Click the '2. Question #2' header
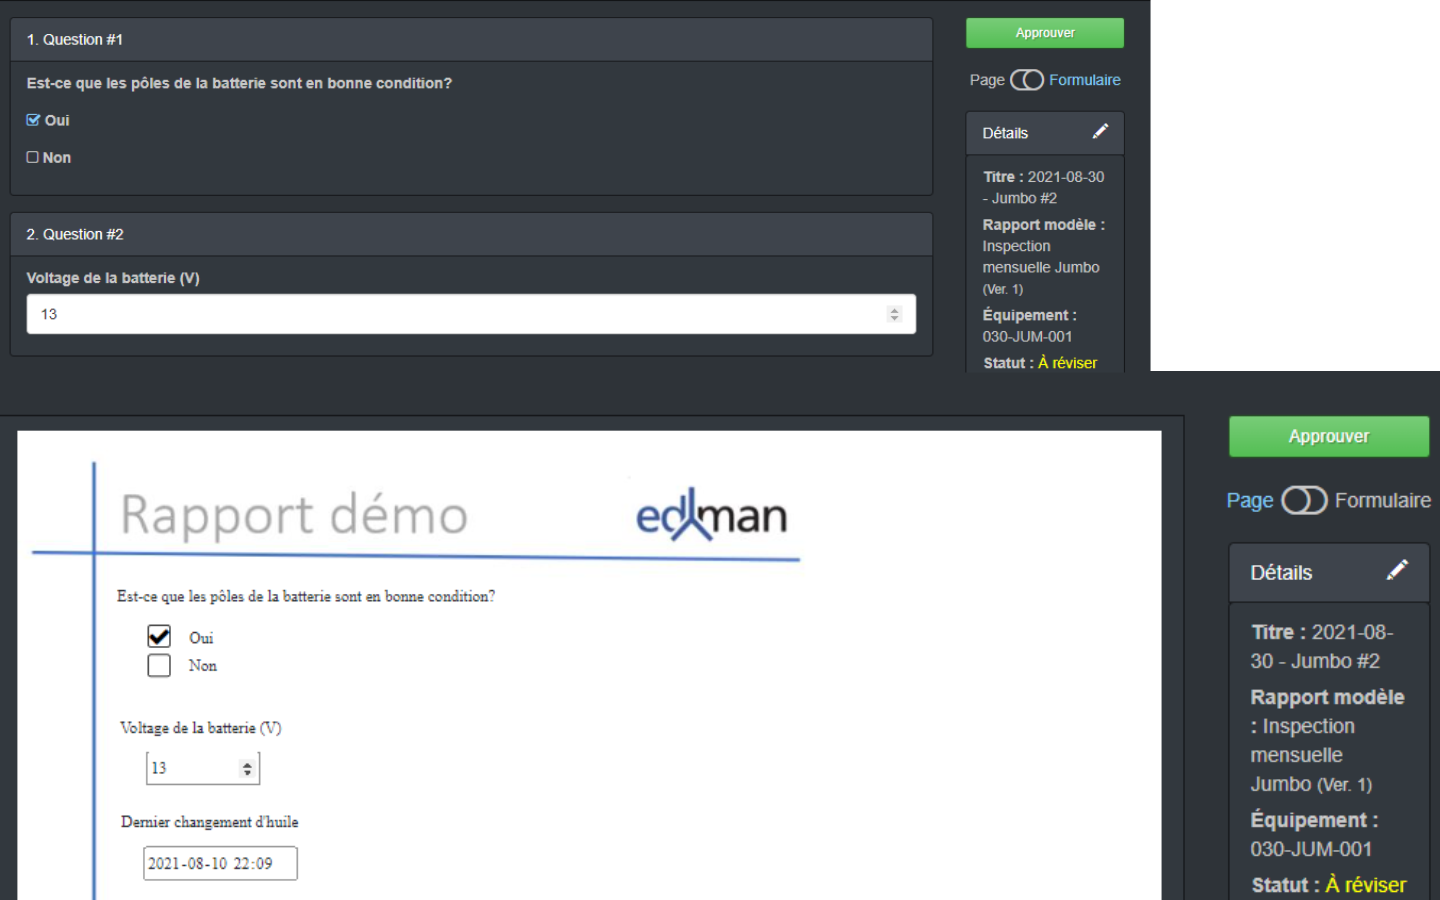 [x=471, y=234]
